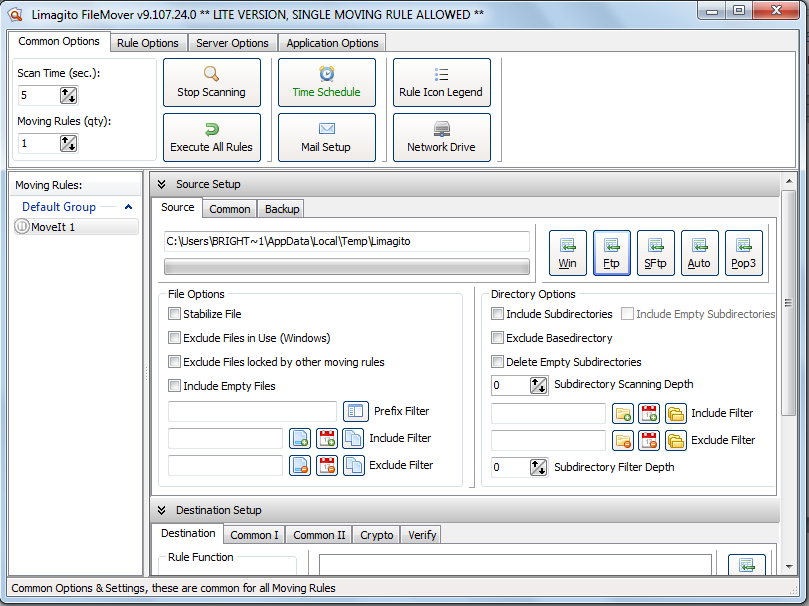
Task: Click the source directory path field
Action: pyautogui.click(x=346, y=241)
